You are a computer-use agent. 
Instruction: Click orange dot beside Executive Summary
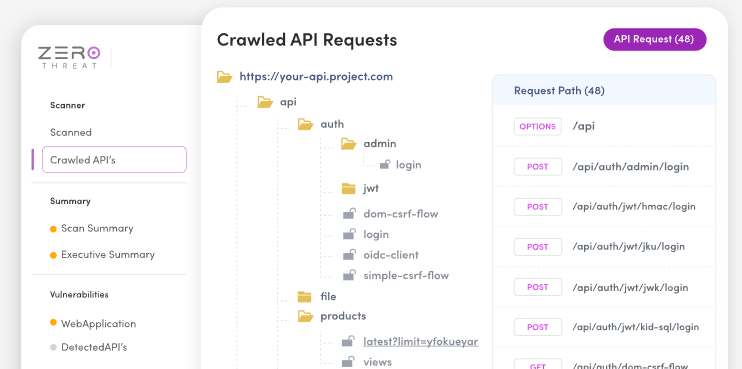coord(53,255)
